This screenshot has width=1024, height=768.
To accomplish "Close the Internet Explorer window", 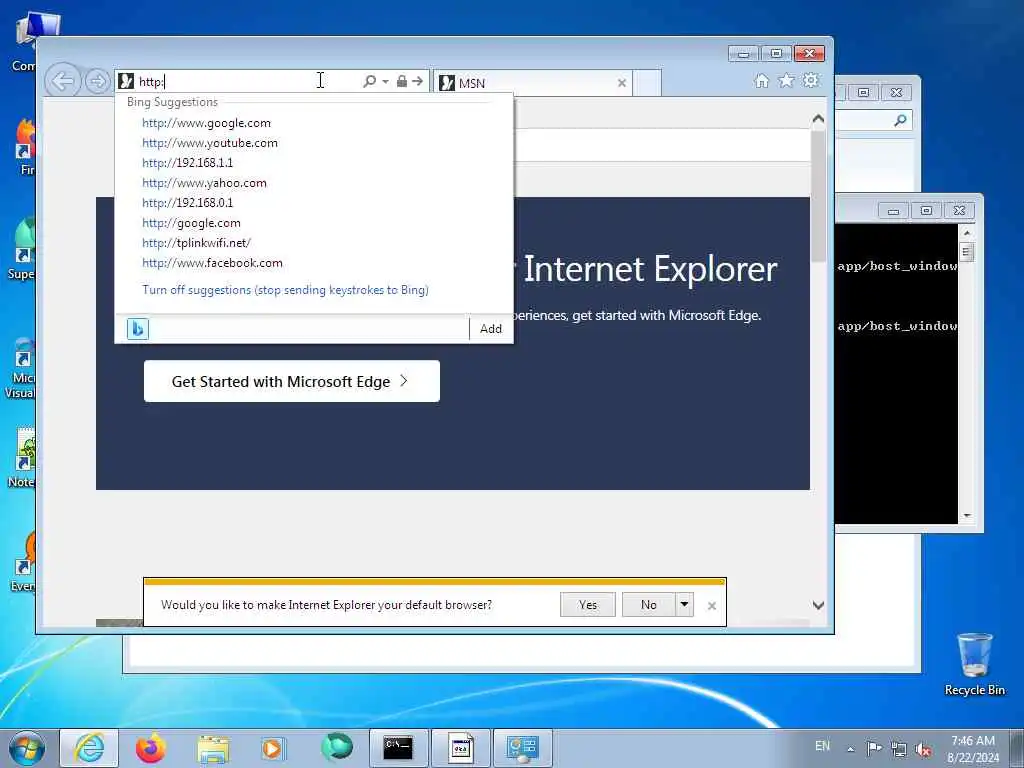I will 810,54.
